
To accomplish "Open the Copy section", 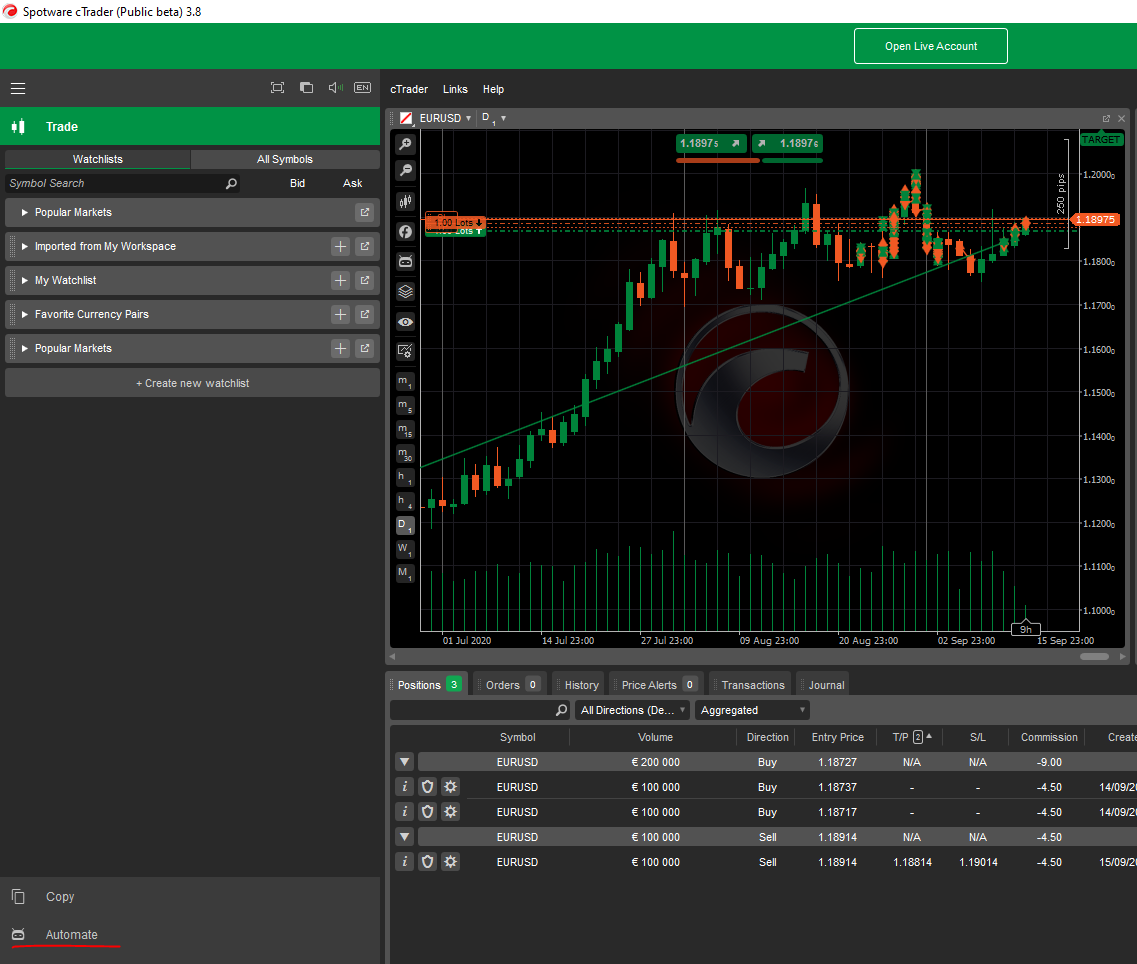I will [x=190, y=897].
